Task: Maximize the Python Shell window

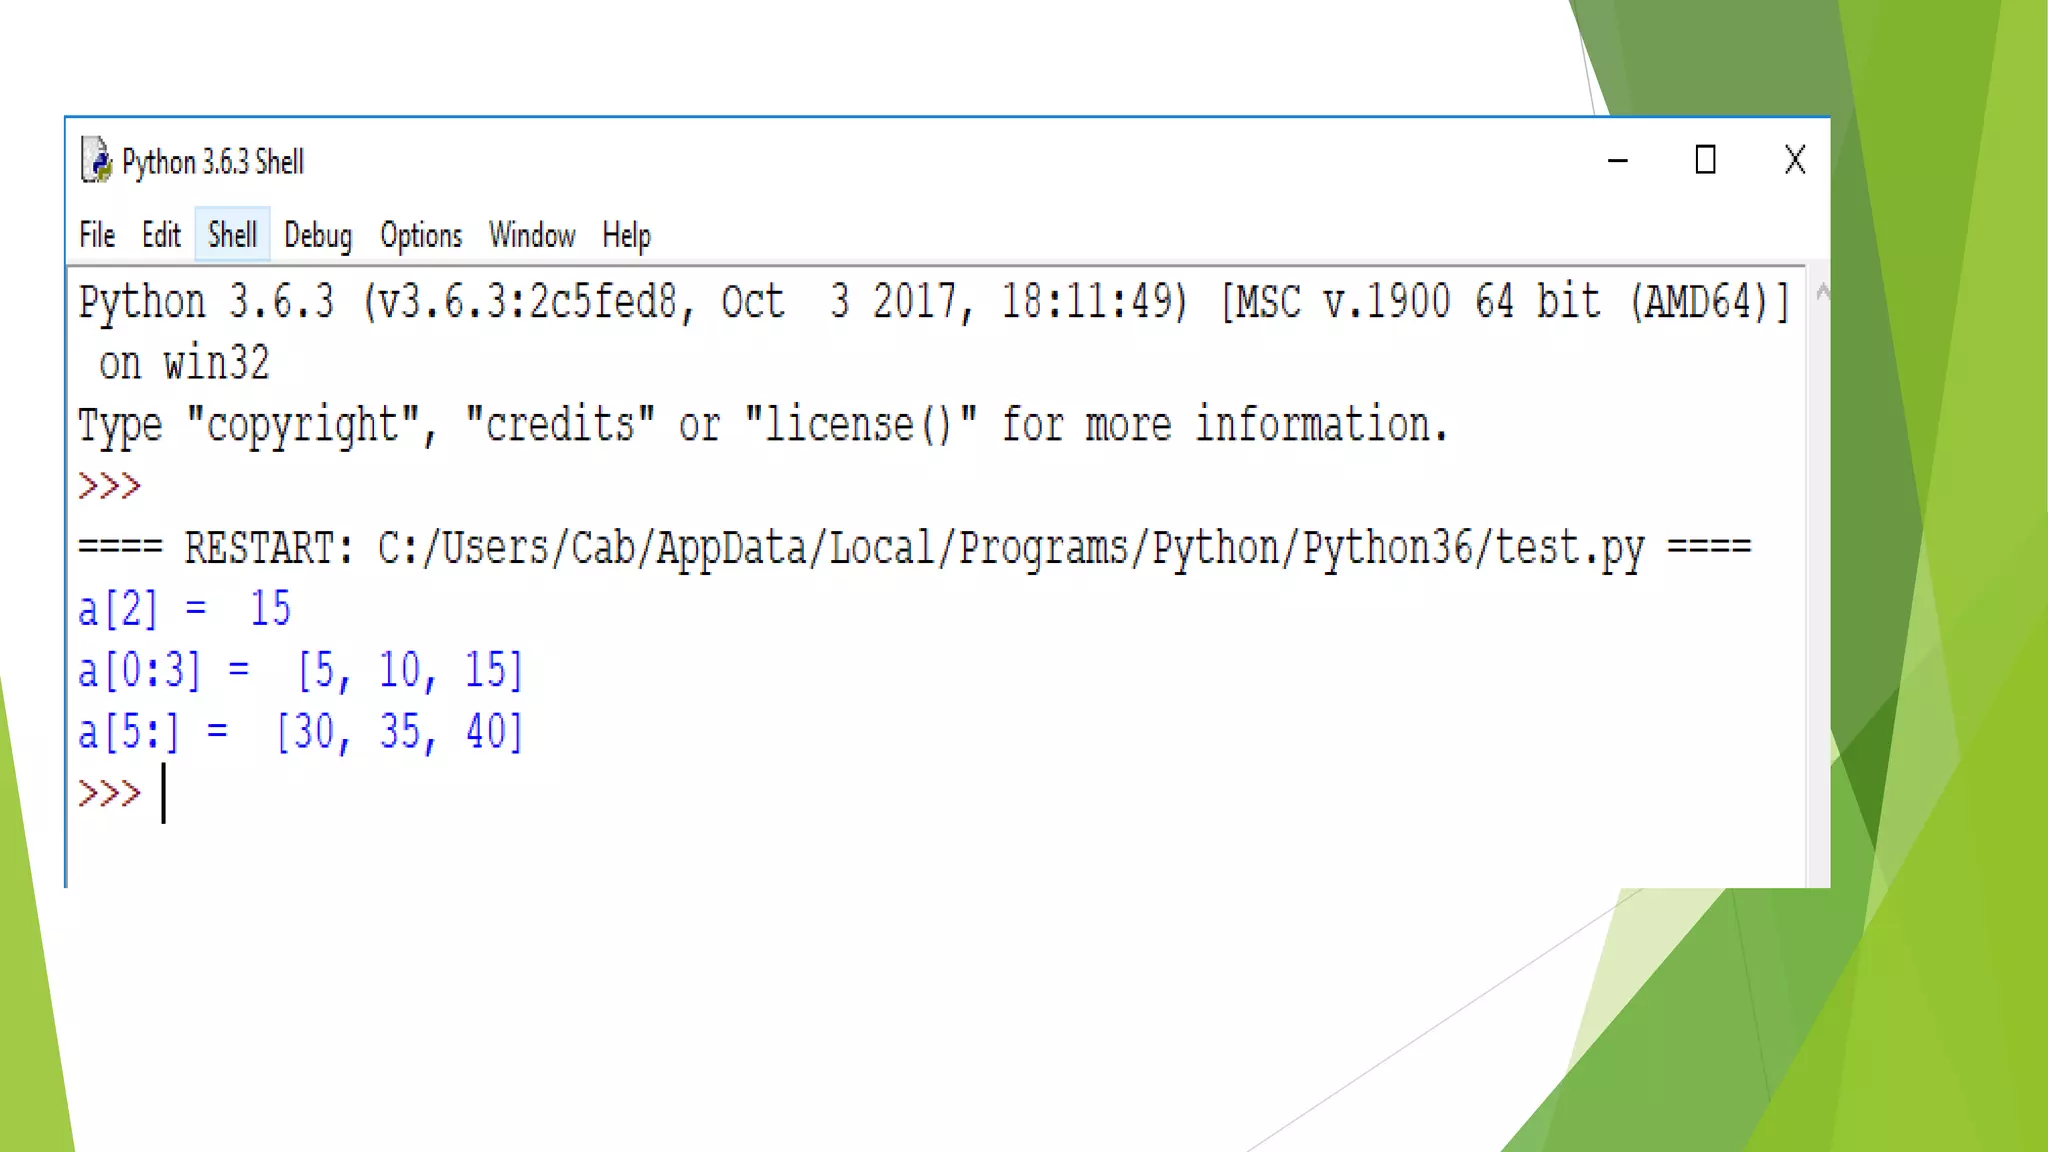Action: click(1705, 160)
